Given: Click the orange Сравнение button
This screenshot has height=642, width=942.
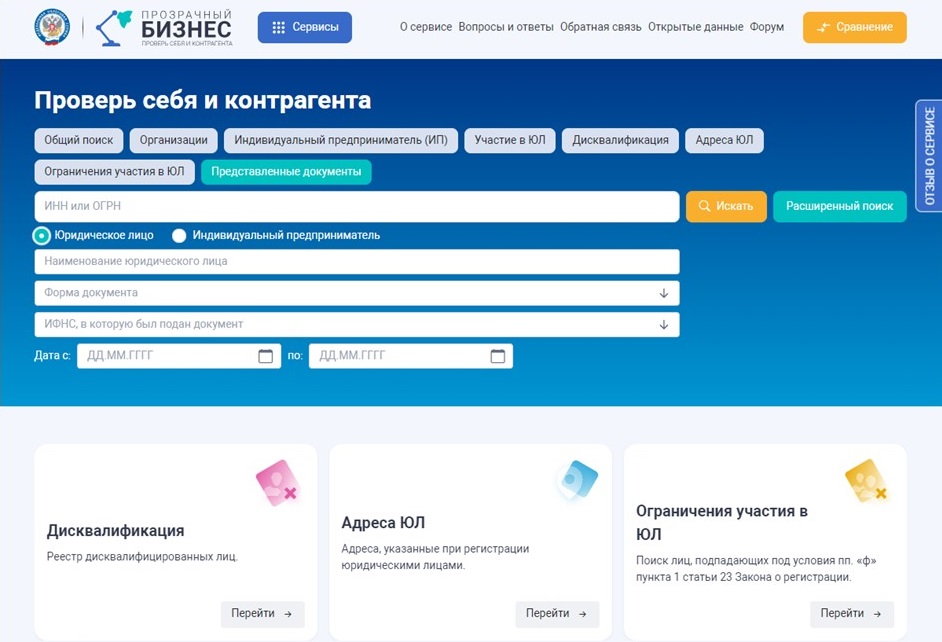Looking at the screenshot, I should point(854,27).
